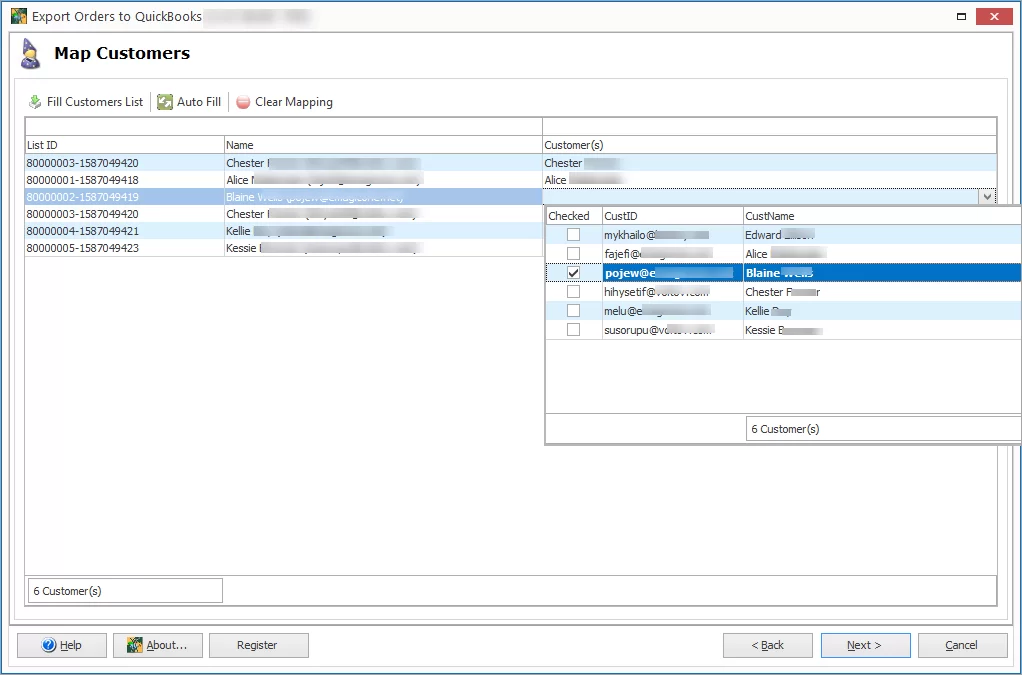The height and width of the screenshot is (675, 1022).
Task: Click the Clear Mapping icon
Action: tap(243, 101)
